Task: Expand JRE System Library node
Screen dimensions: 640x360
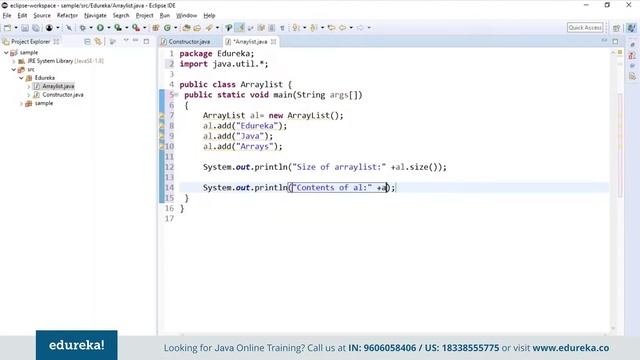Action: tap(14, 61)
